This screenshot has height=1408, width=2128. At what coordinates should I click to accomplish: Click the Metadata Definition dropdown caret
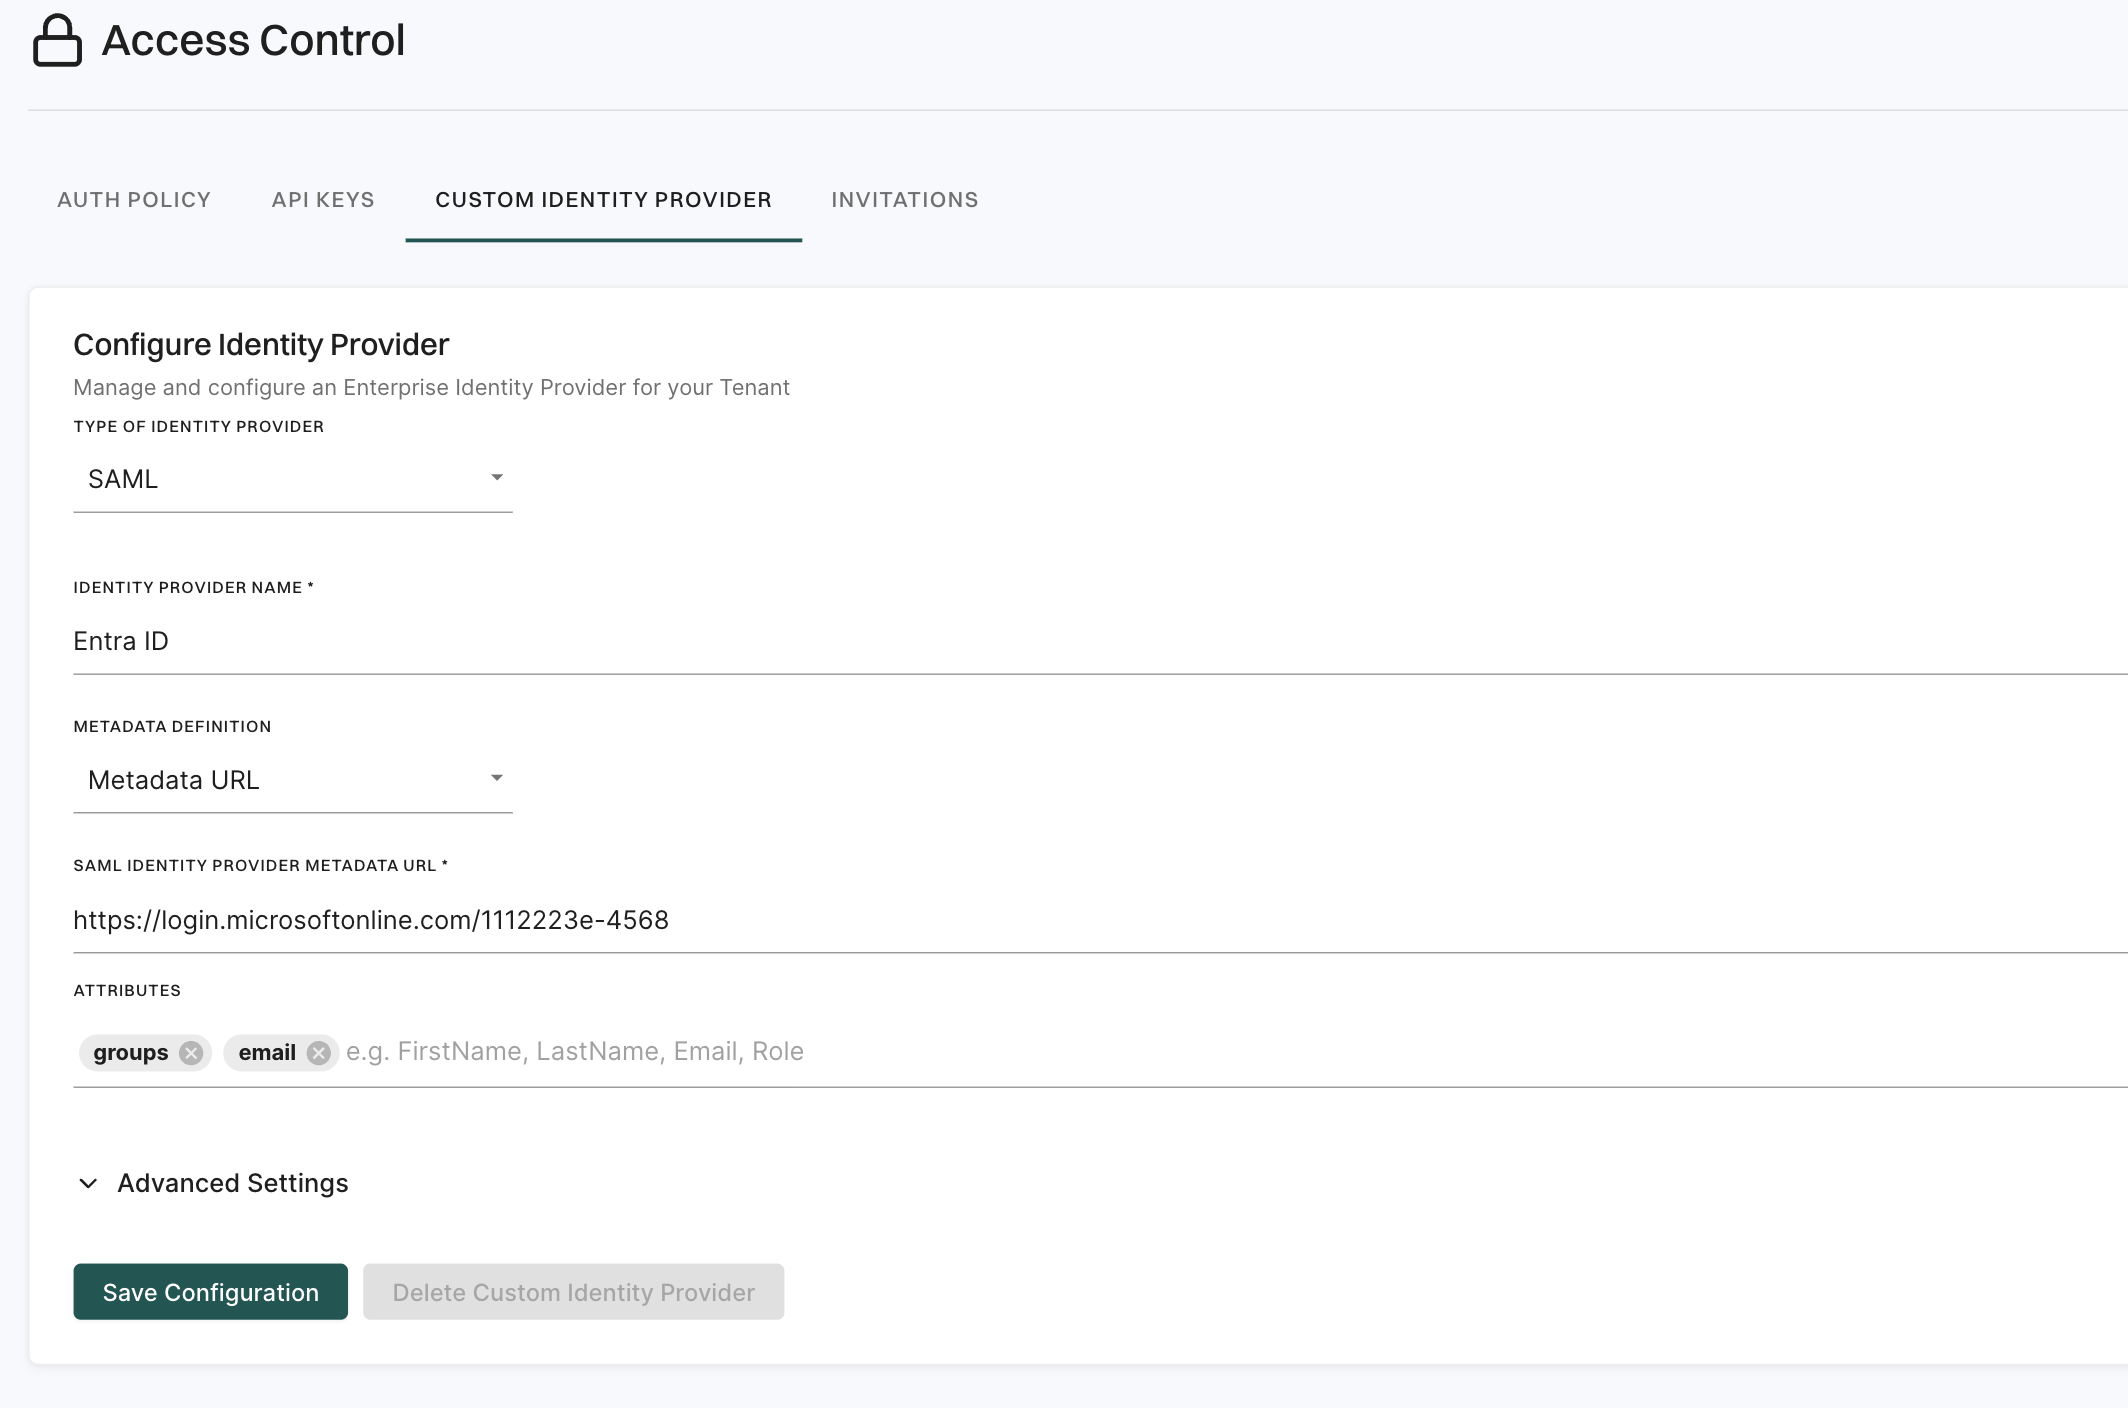497,777
